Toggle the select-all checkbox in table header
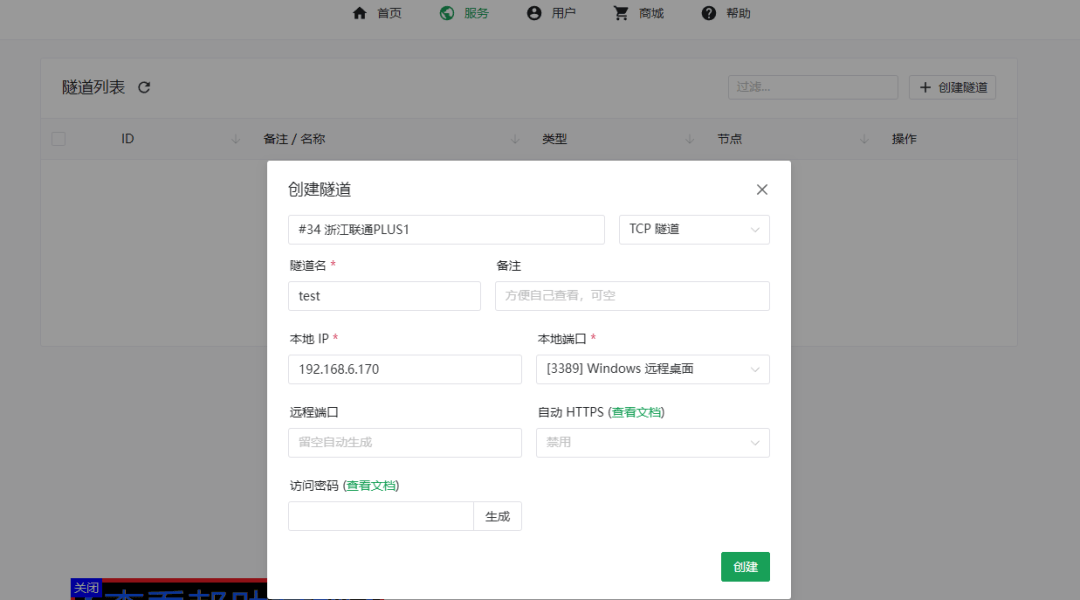1080x600 pixels. click(x=59, y=139)
